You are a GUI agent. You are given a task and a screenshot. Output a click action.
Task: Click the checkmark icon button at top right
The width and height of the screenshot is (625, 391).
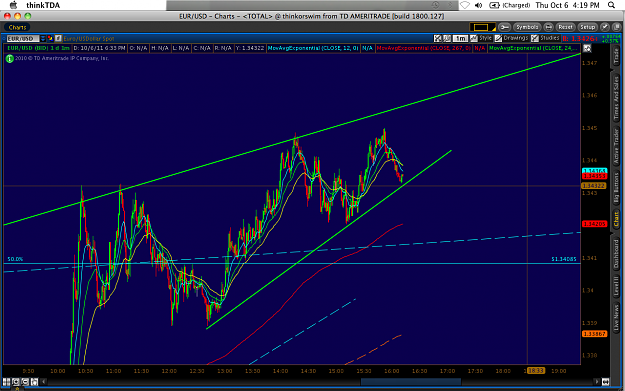click(605, 27)
